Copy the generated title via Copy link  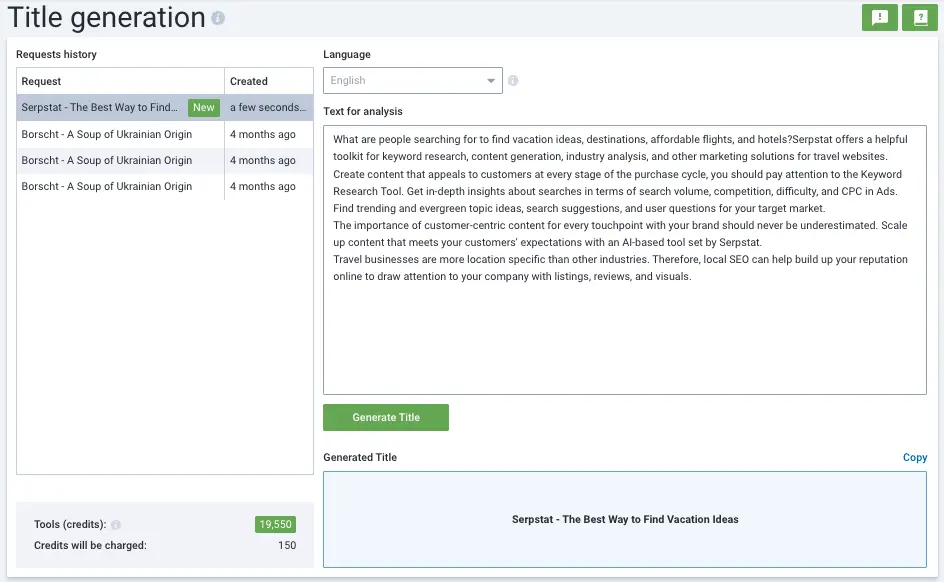[x=914, y=457]
